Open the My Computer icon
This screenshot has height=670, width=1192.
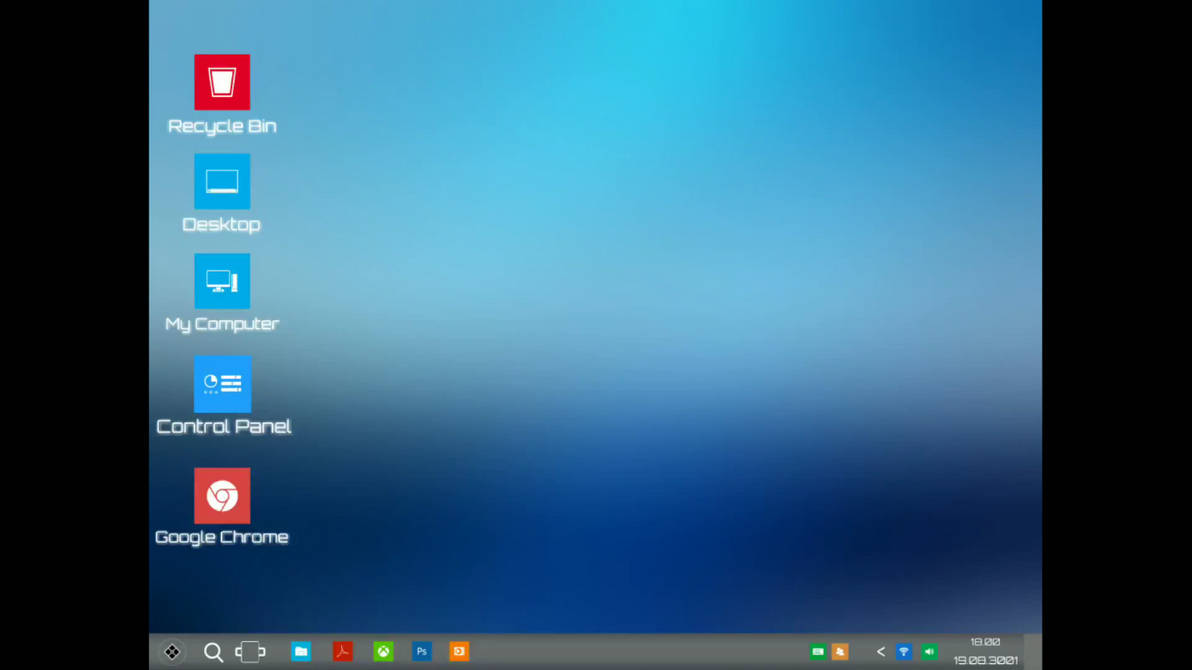222,281
